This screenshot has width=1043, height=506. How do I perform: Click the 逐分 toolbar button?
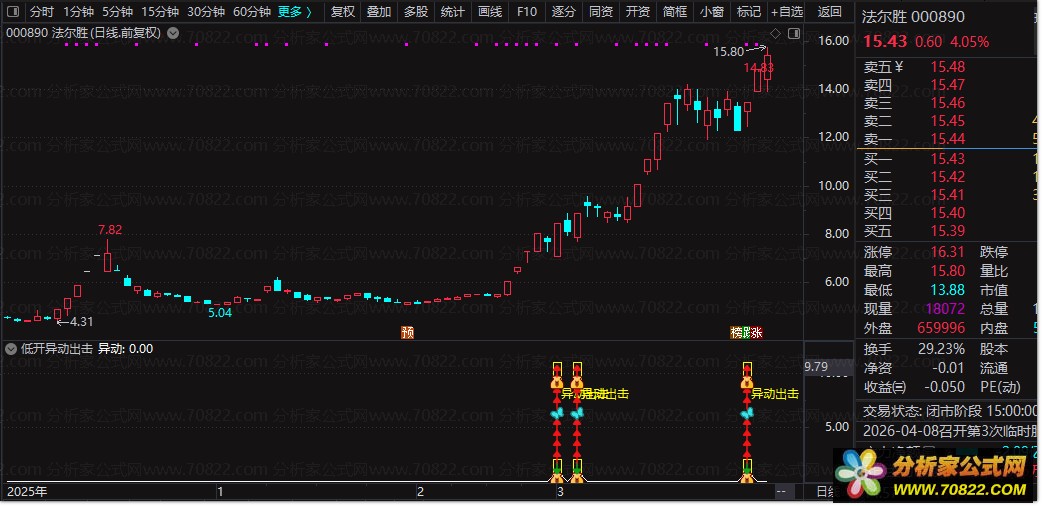click(x=563, y=11)
